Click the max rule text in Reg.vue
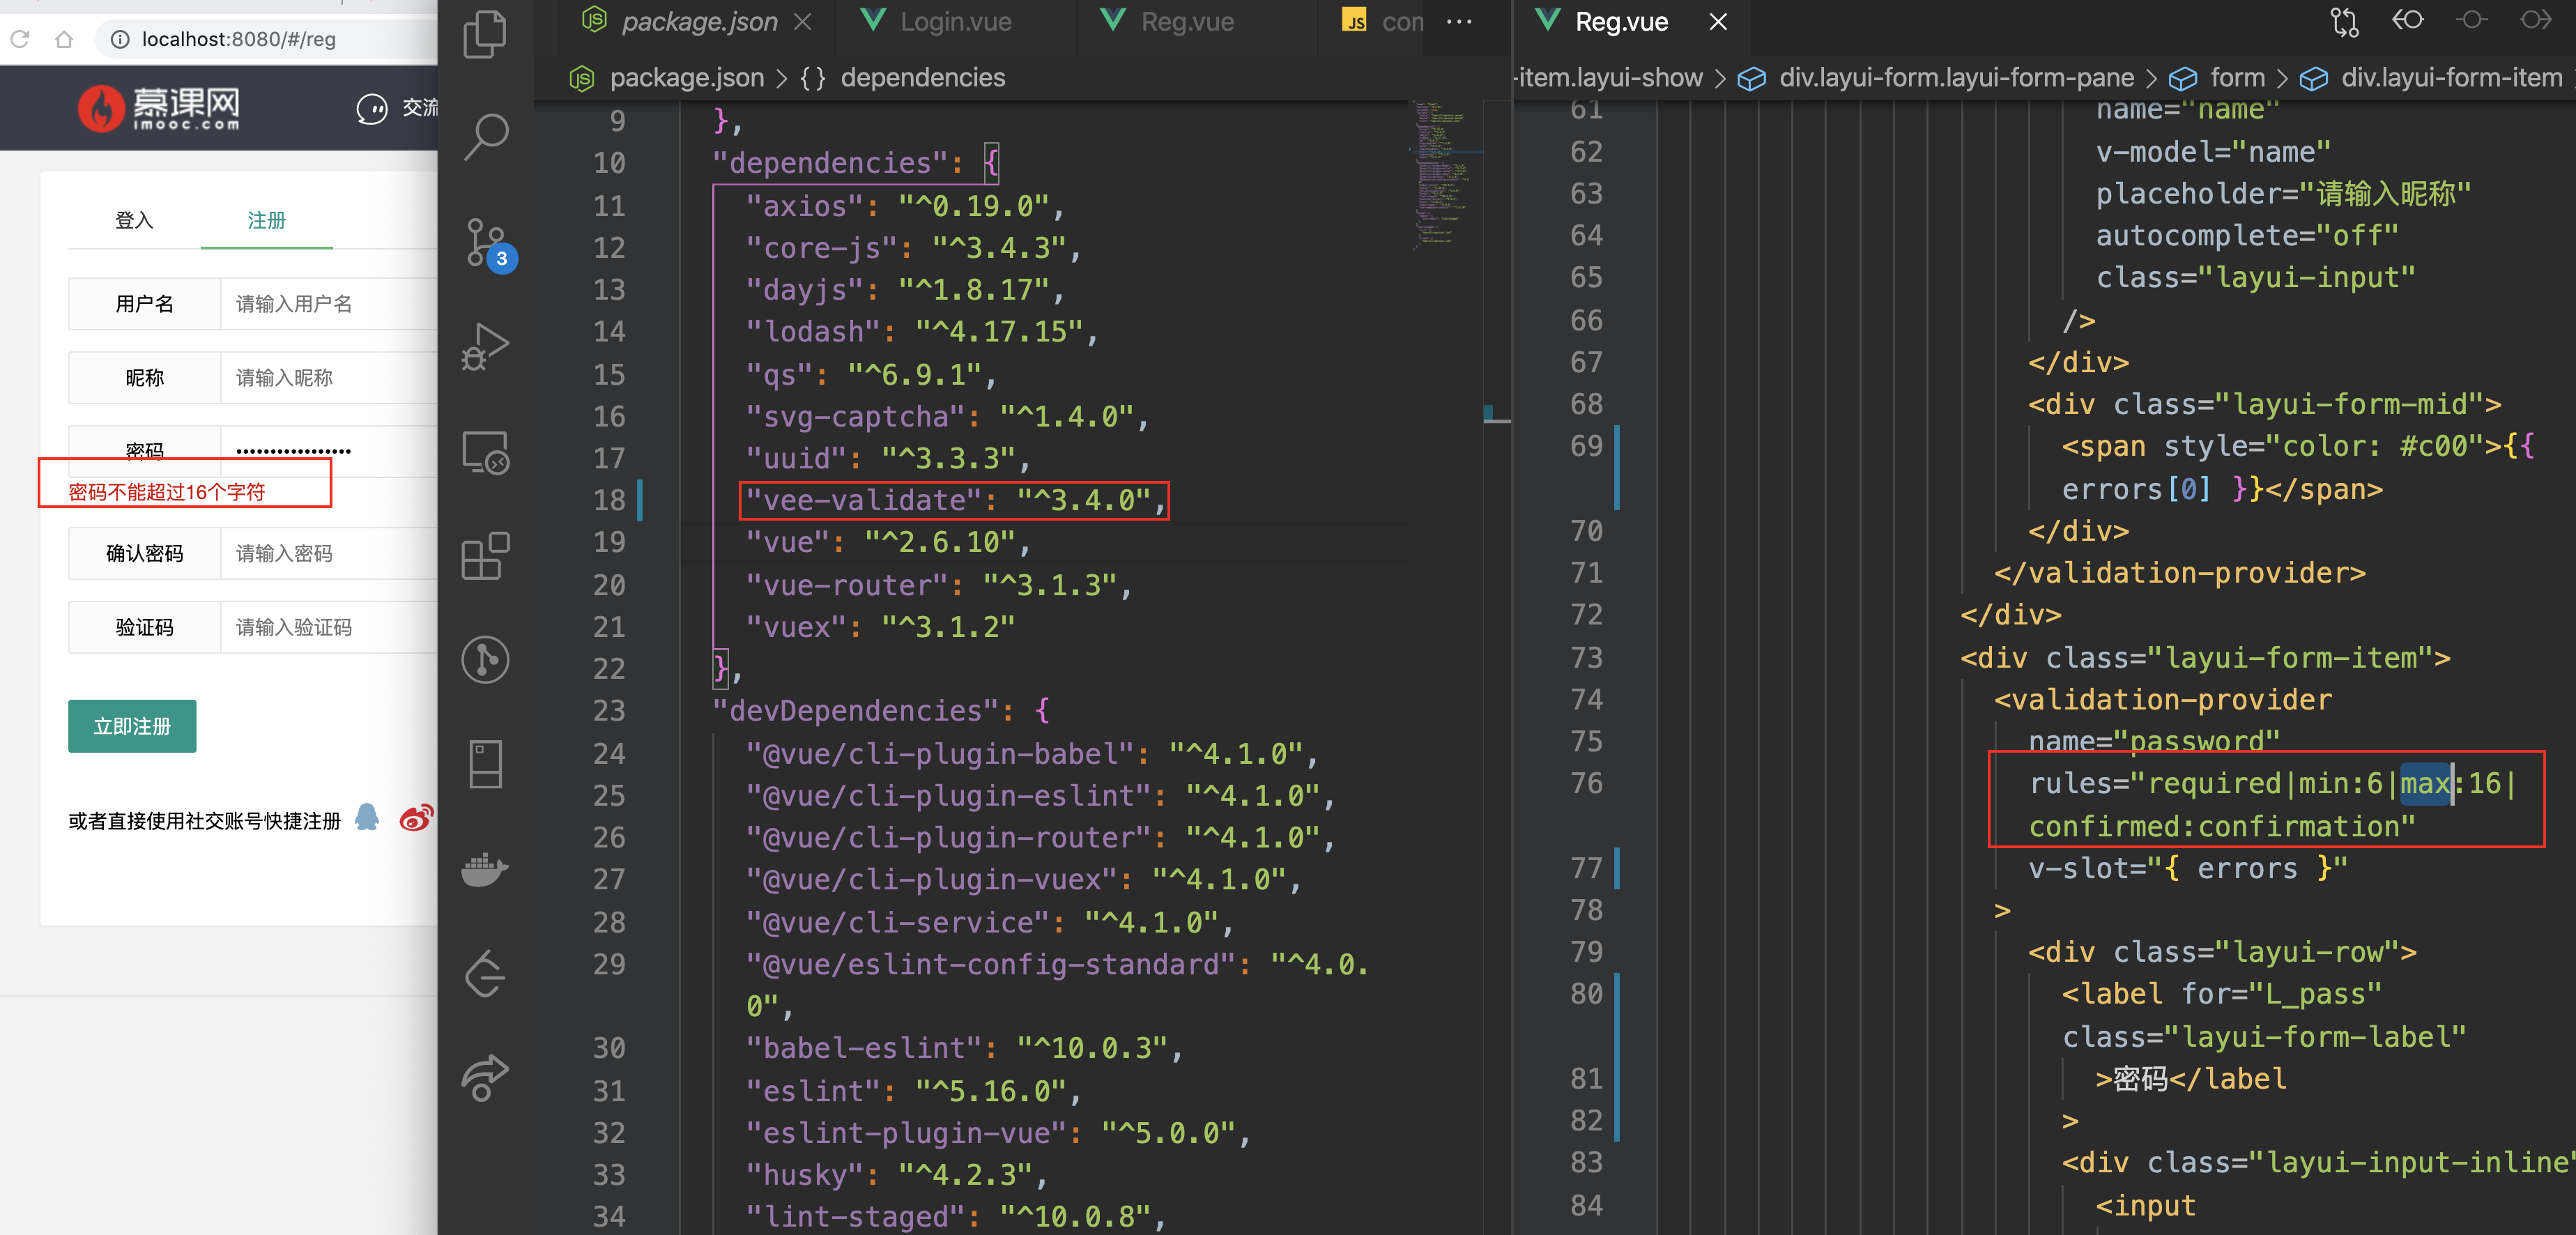 (x=2424, y=783)
